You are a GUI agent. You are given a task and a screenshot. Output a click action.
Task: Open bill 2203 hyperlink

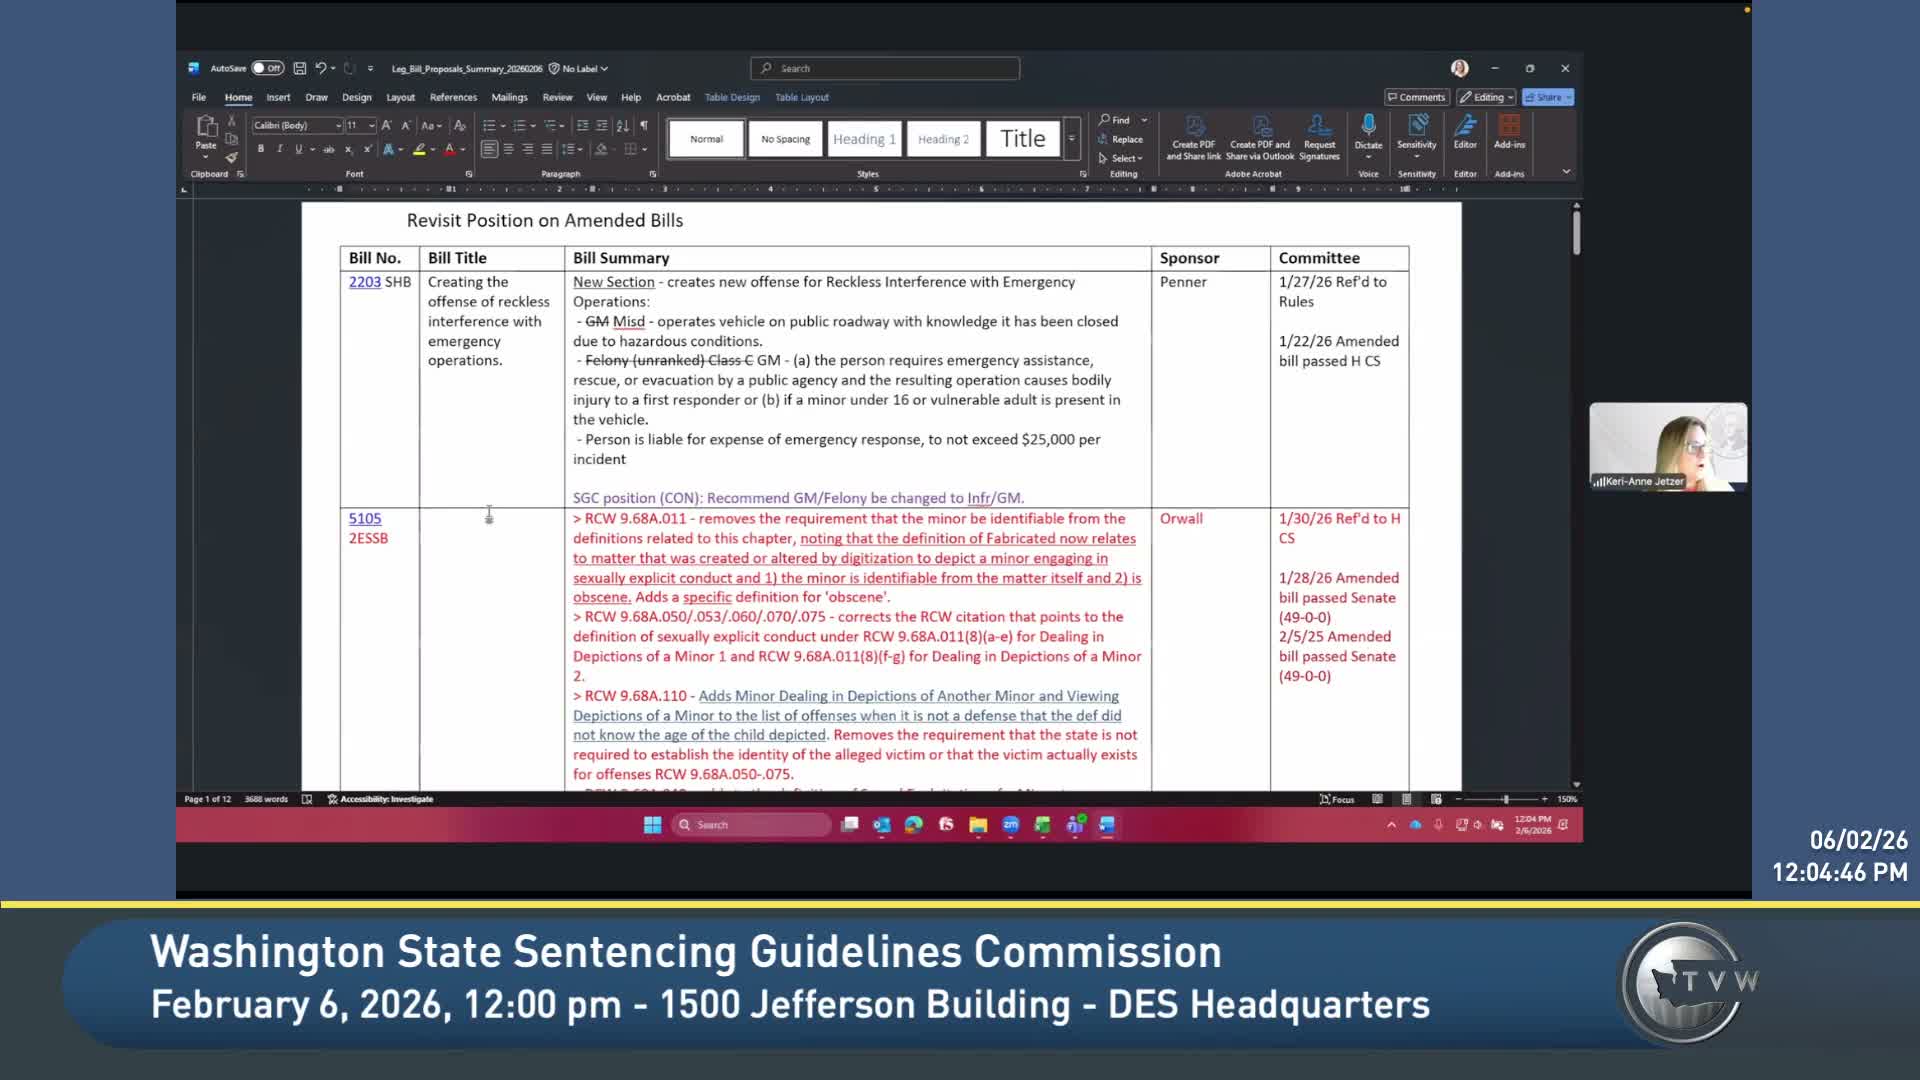tap(364, 282)
